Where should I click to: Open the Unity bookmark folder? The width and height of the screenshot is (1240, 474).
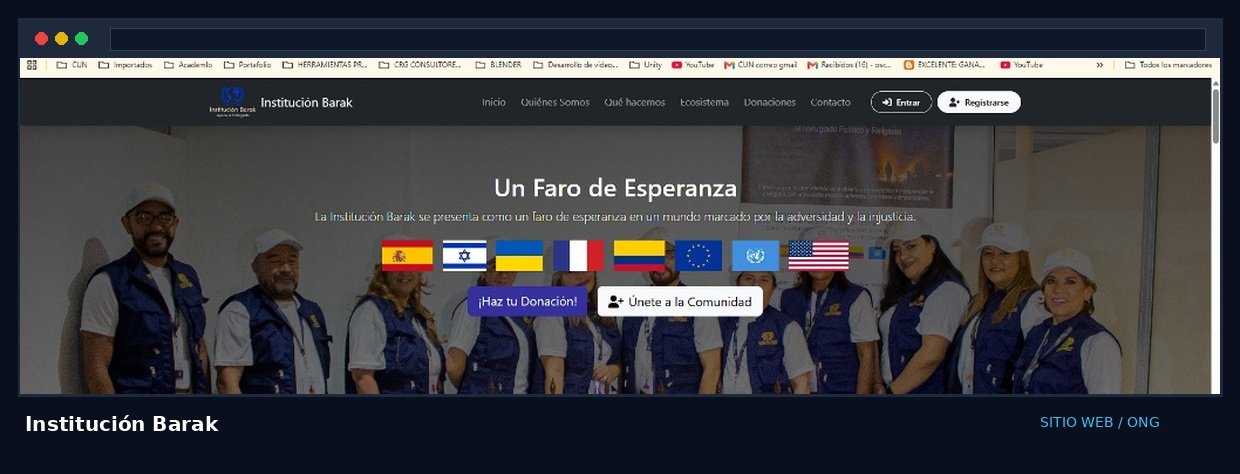pyautogui.click(x=645, y=65)
